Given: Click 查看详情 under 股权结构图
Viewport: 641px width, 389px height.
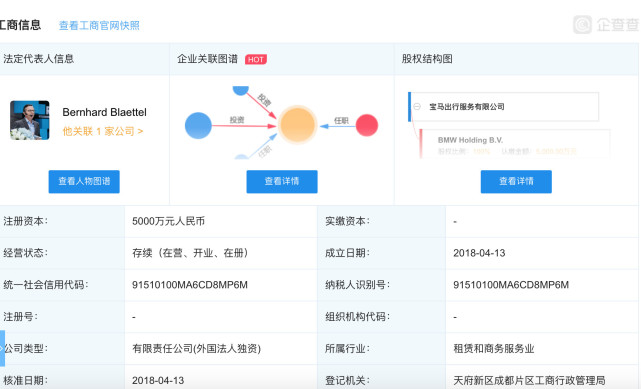Looking at the screenshot, I should (x=516, y=181).
